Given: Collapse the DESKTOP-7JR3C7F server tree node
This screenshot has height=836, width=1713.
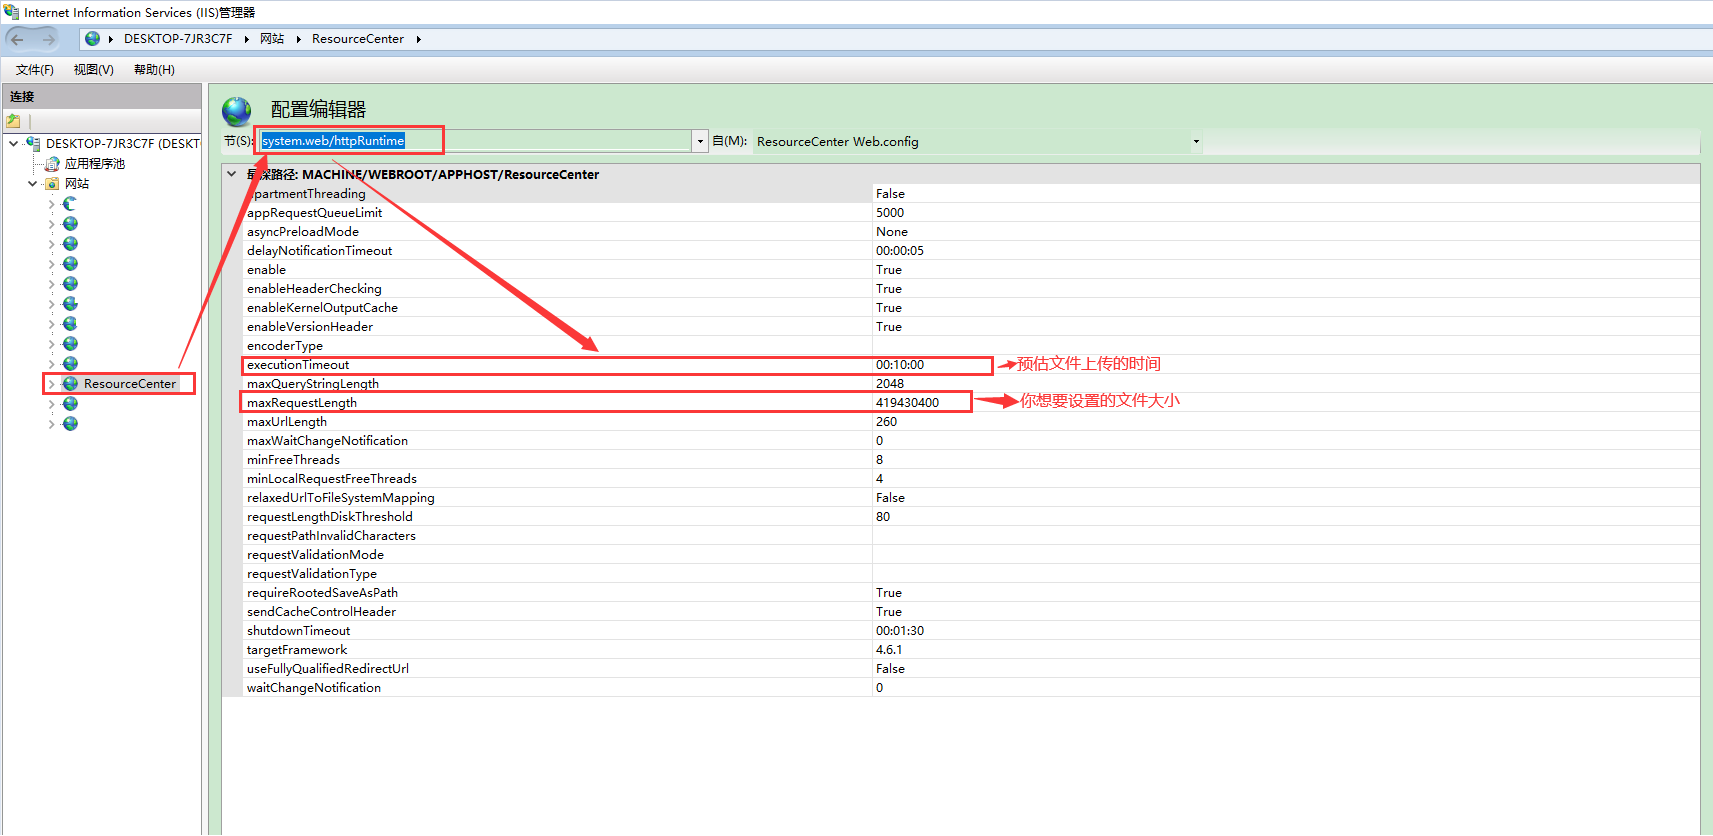Looking at the screenshot, I should coord(13,144).
